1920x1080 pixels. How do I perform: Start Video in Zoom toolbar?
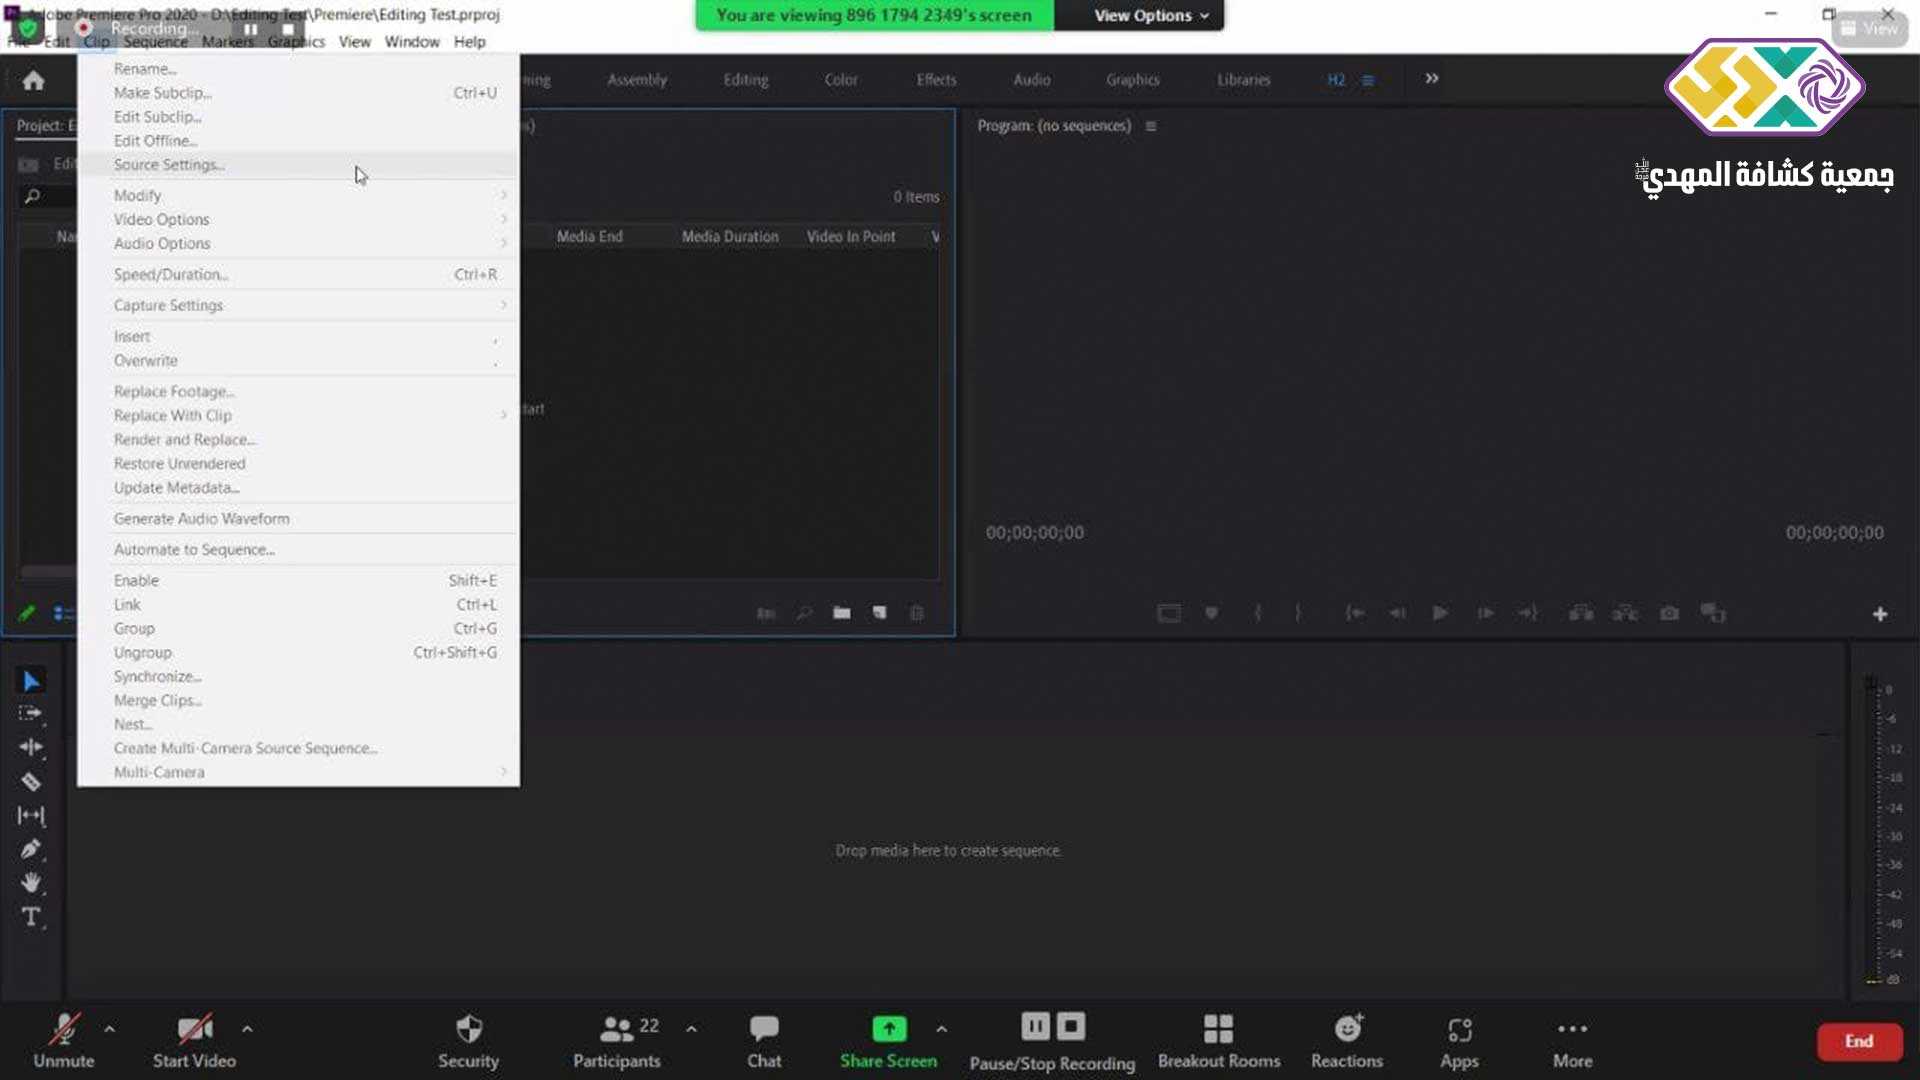[194, 1040]
